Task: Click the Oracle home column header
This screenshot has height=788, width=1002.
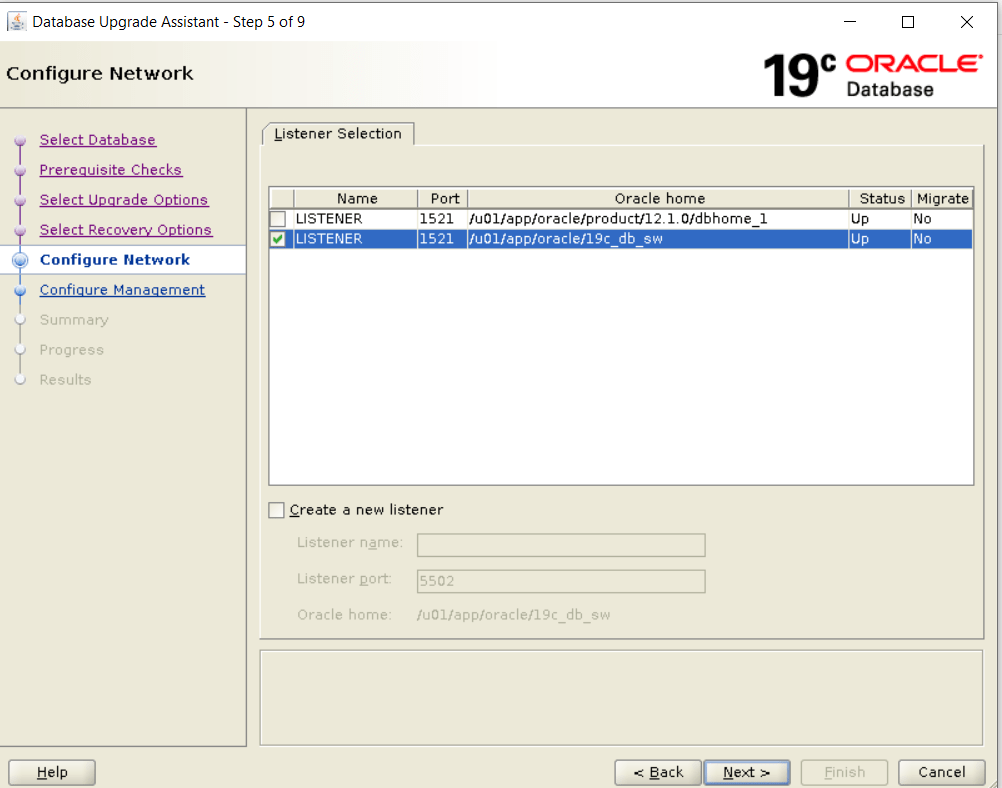Action: coord(659,198)
